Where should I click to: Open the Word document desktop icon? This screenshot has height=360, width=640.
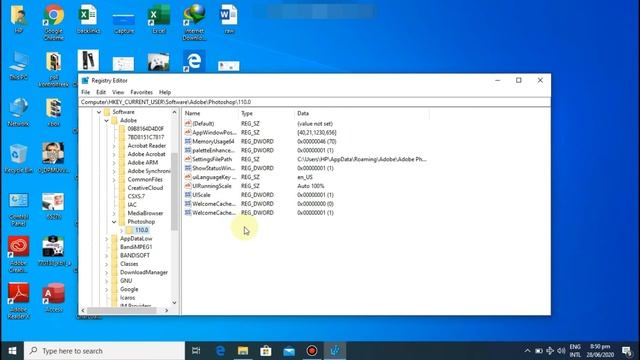(x=229, y=19)
